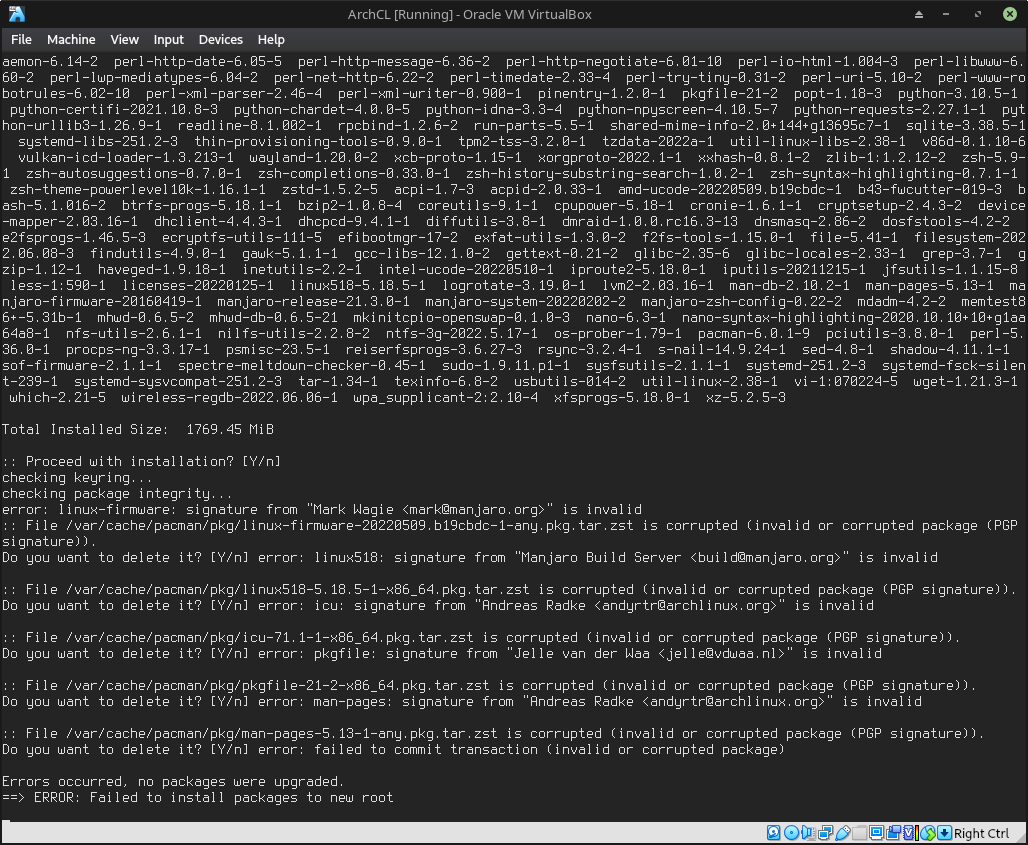Click the "Total Installed Size: 1769.45 MiB" line
The image size is (1028, 845).
pyautogui.click(x=138, y=429)
